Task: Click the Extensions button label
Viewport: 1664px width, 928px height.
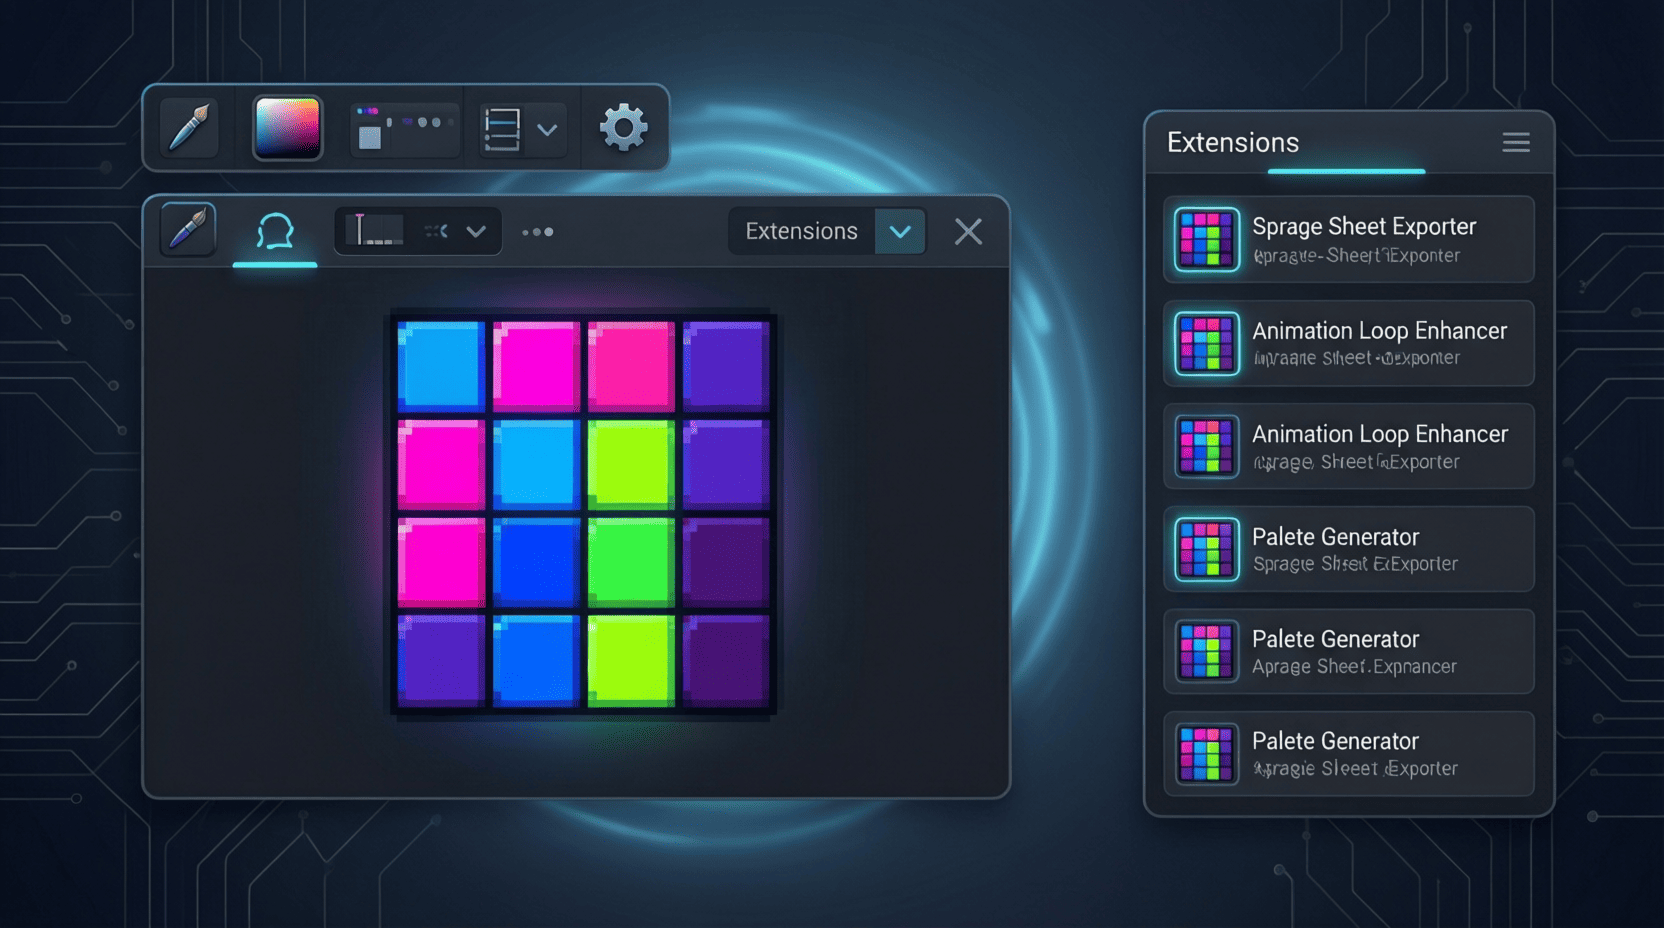Action: point(801,232)
